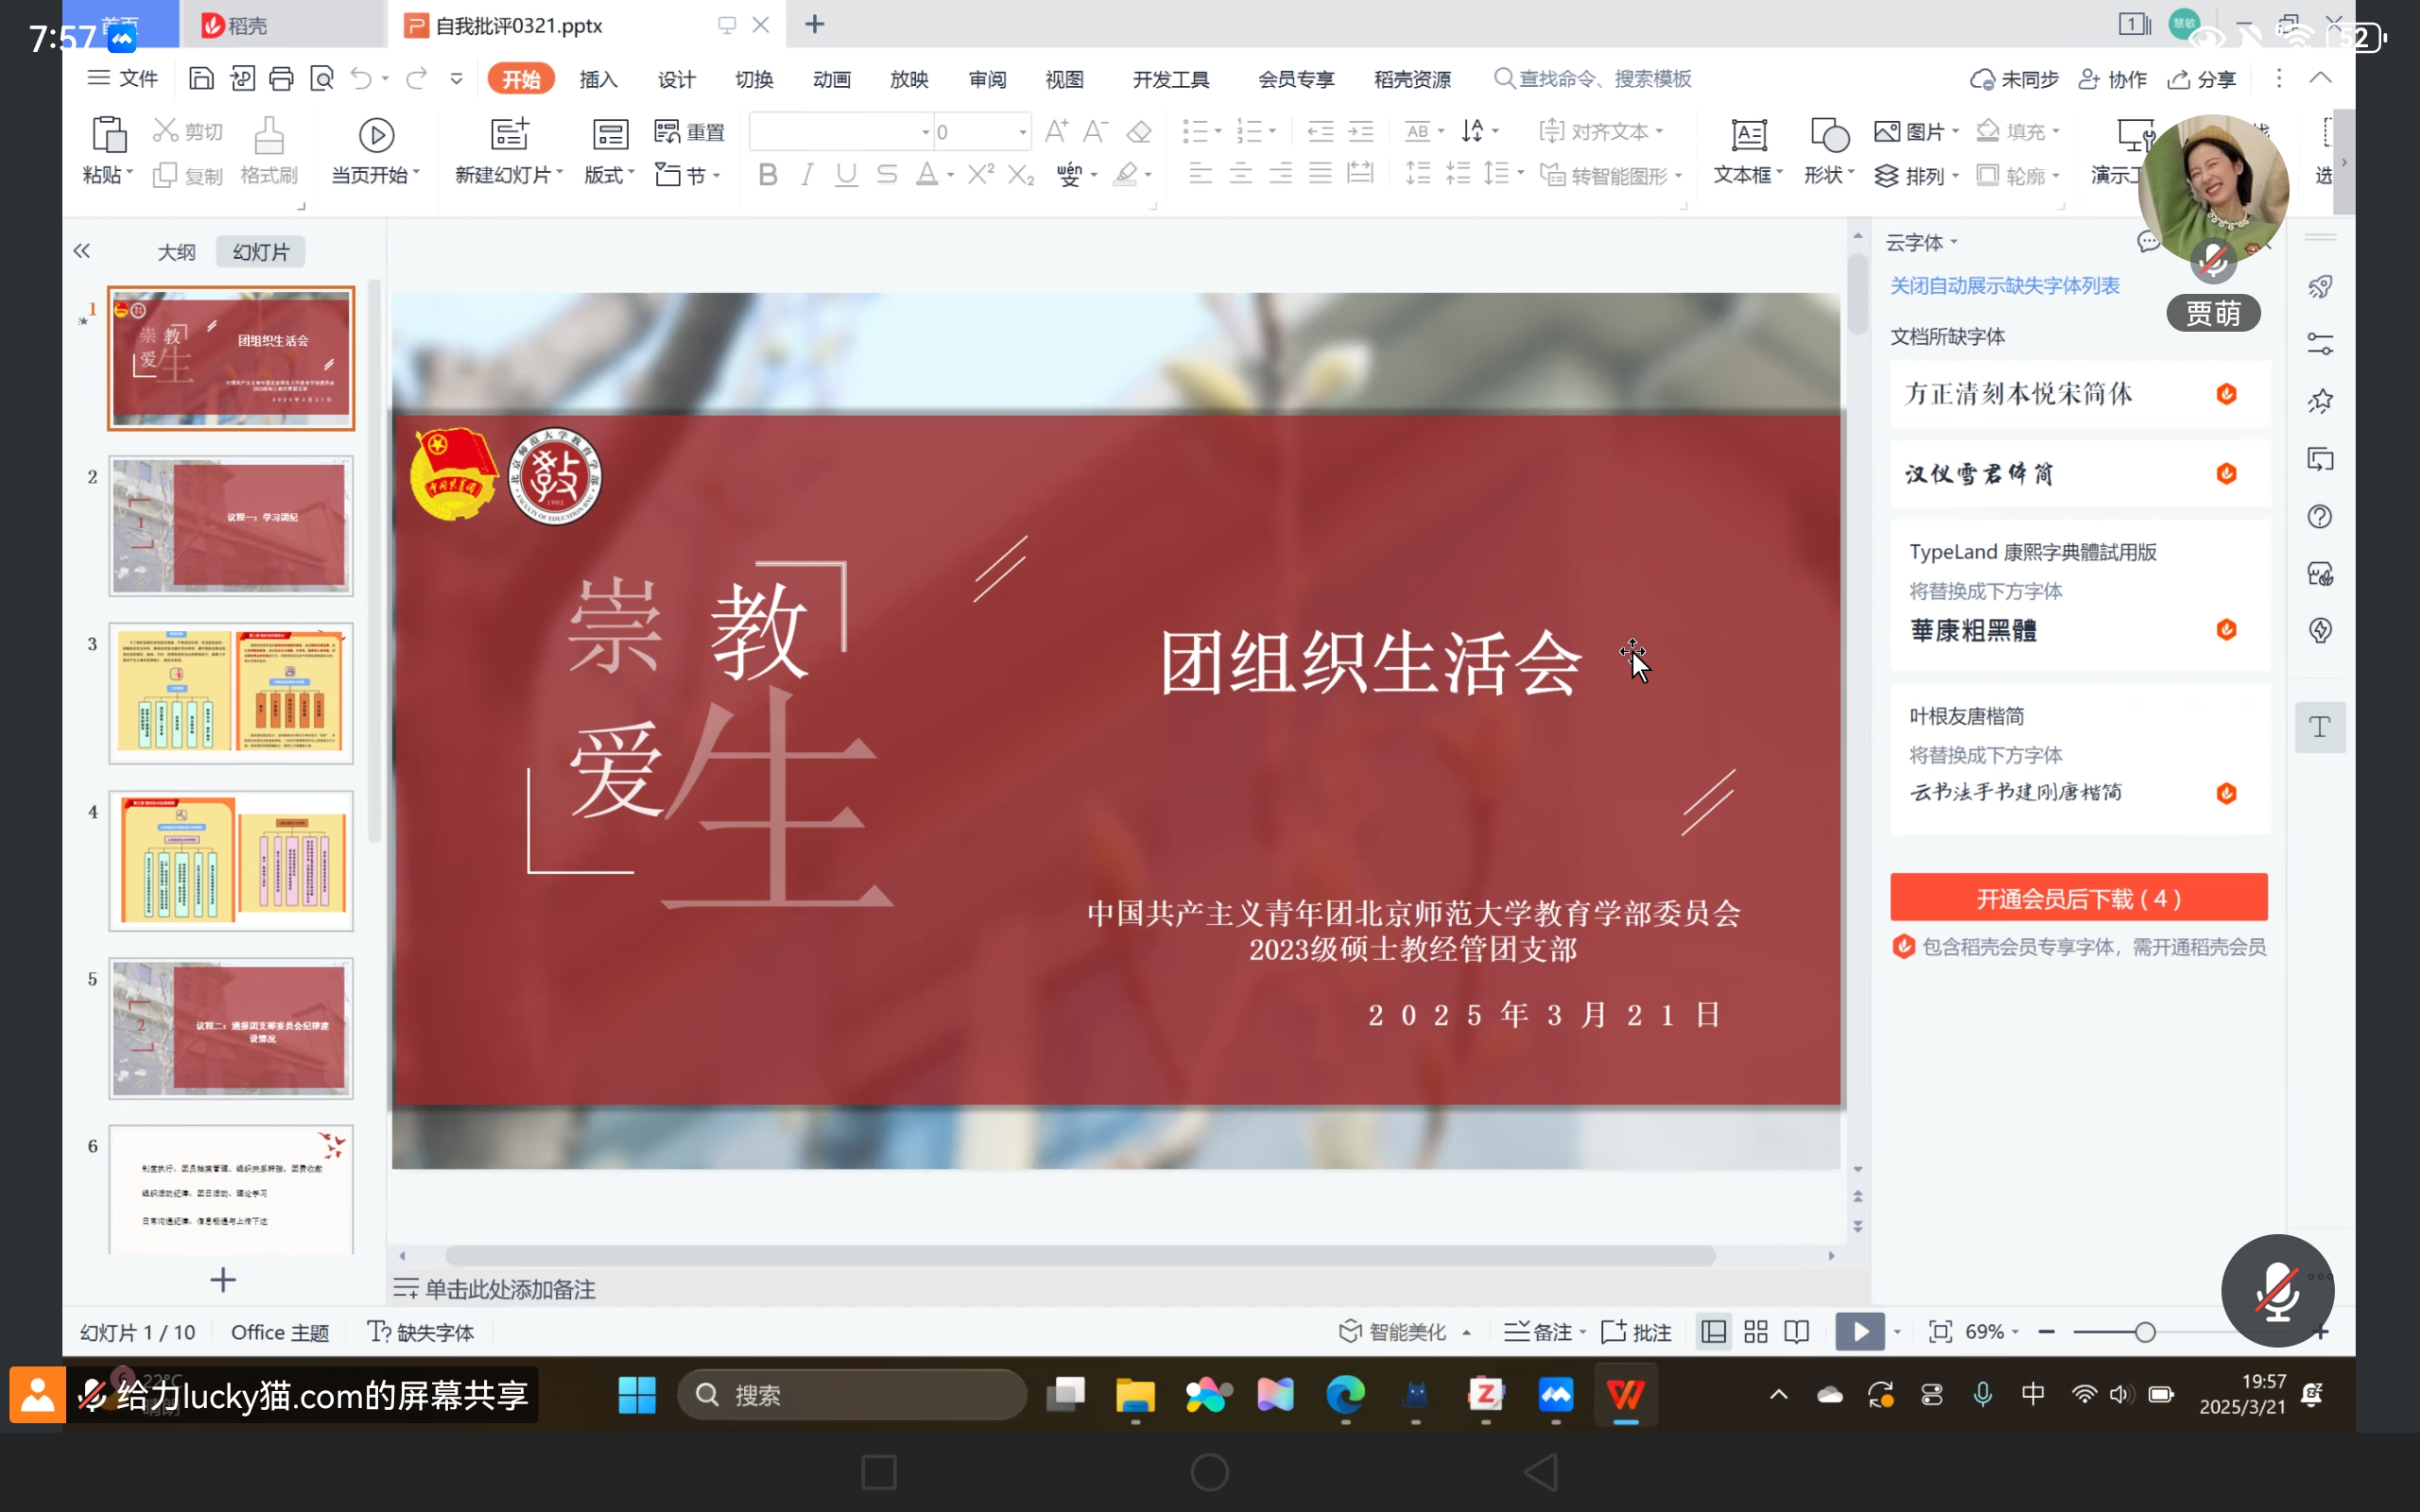Click 开通会员后下载 membership download button
Image resolution: width=2420 pixels, height=1512 pixels.
[2078, 897]
